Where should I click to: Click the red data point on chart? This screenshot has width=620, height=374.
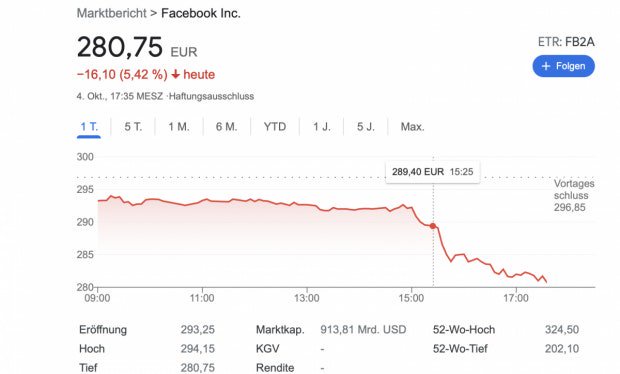point(433,226)
